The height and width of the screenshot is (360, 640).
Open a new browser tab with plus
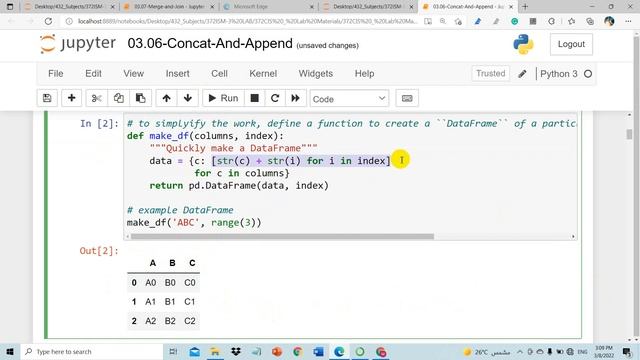pyautogui.click(x=525, y=7)
